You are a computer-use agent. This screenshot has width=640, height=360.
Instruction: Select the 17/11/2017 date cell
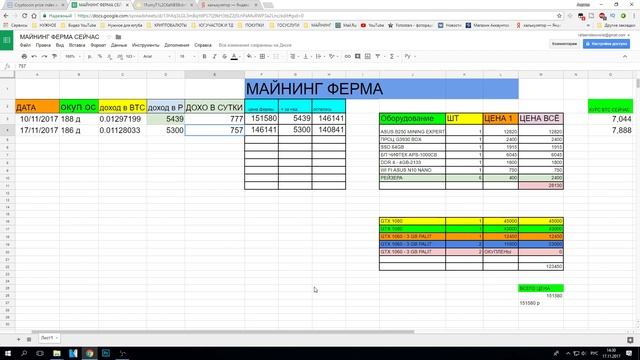(x=38, y=130)
